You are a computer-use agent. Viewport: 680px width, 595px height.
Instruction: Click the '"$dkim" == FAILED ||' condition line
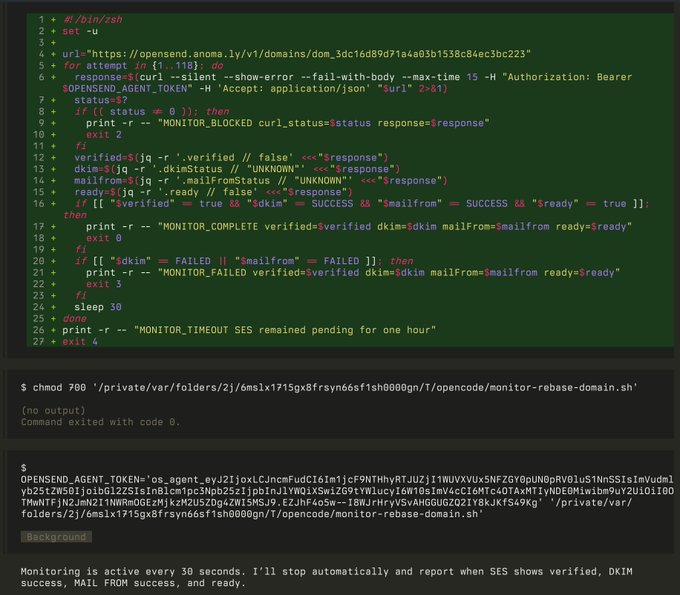(244, 261)
